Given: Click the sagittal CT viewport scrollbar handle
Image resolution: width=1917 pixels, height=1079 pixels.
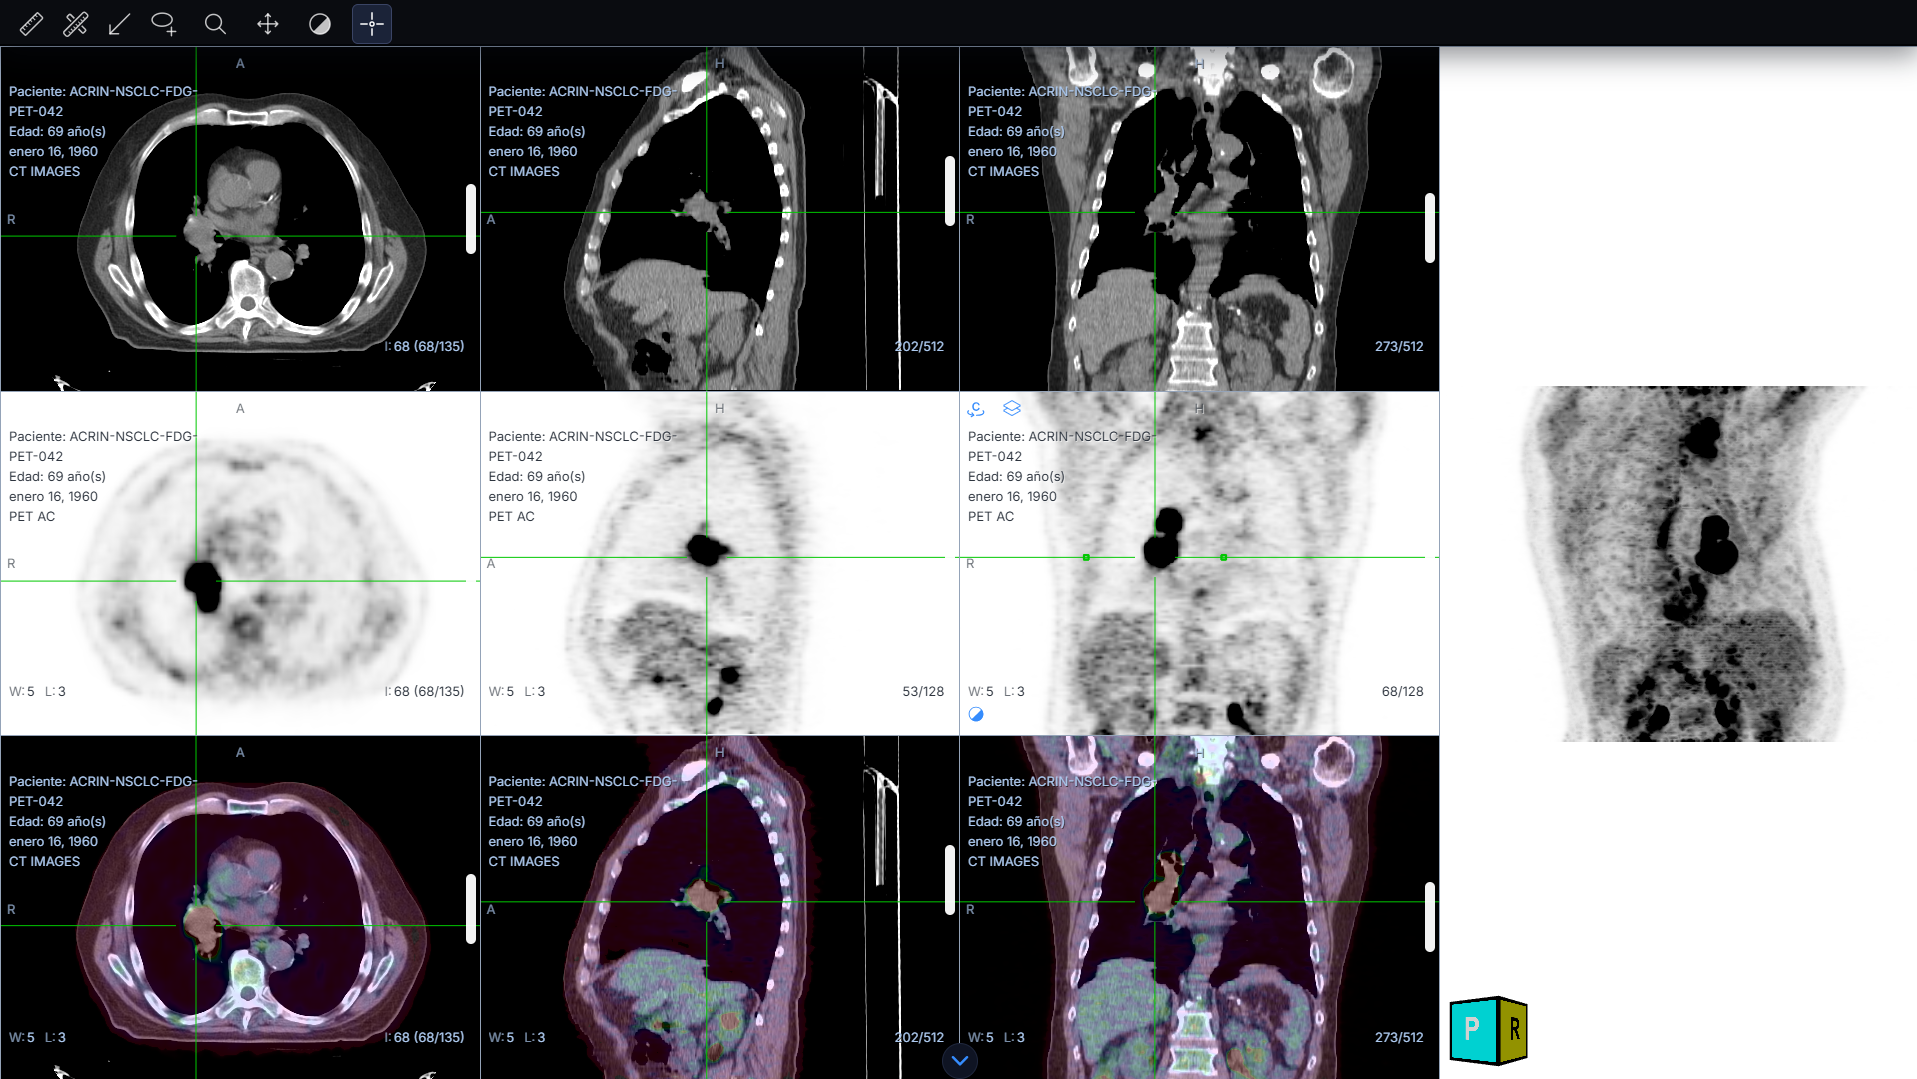Looking at the screenshot, I should pos(950,191).
